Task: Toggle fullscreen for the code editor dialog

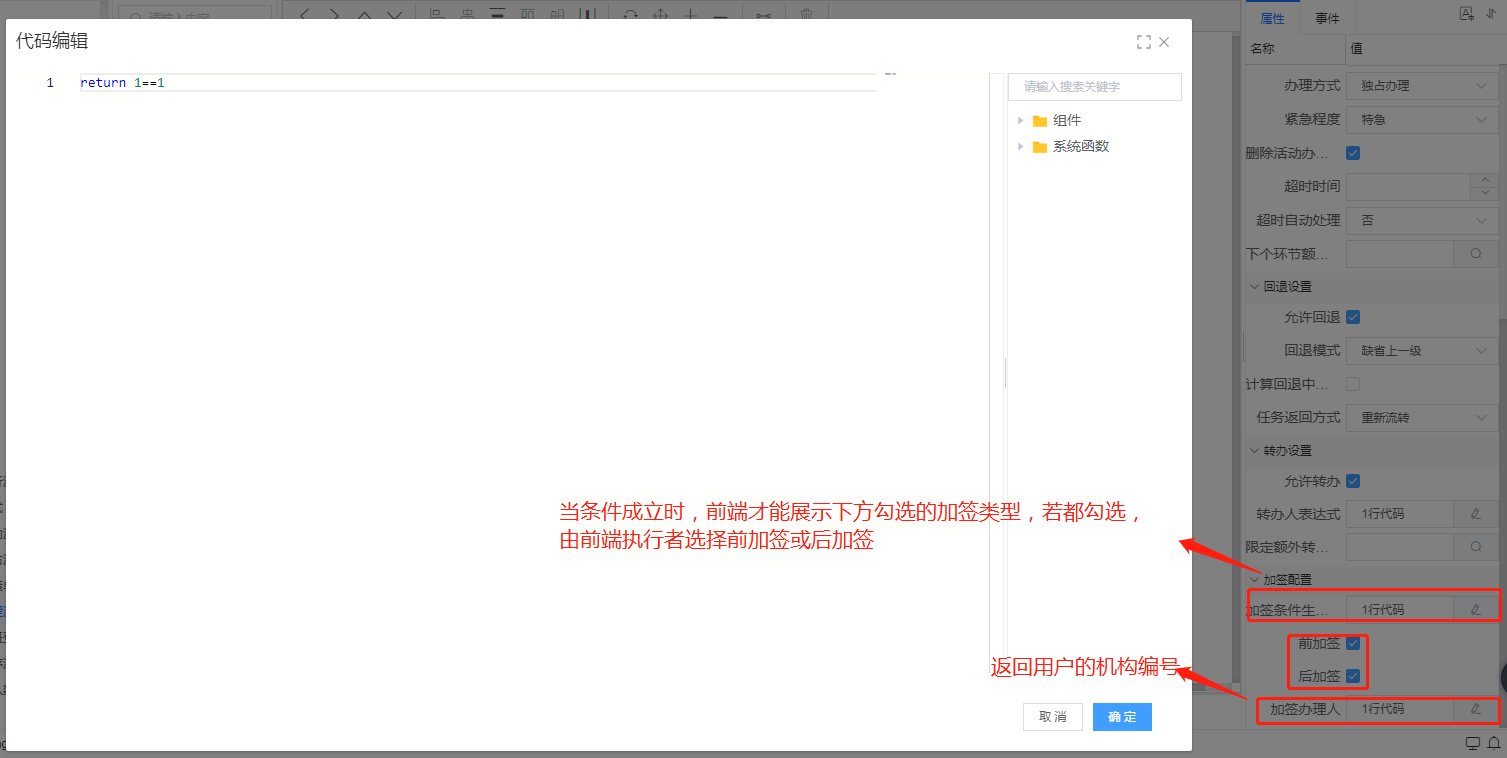Action: pos(1143,42)
